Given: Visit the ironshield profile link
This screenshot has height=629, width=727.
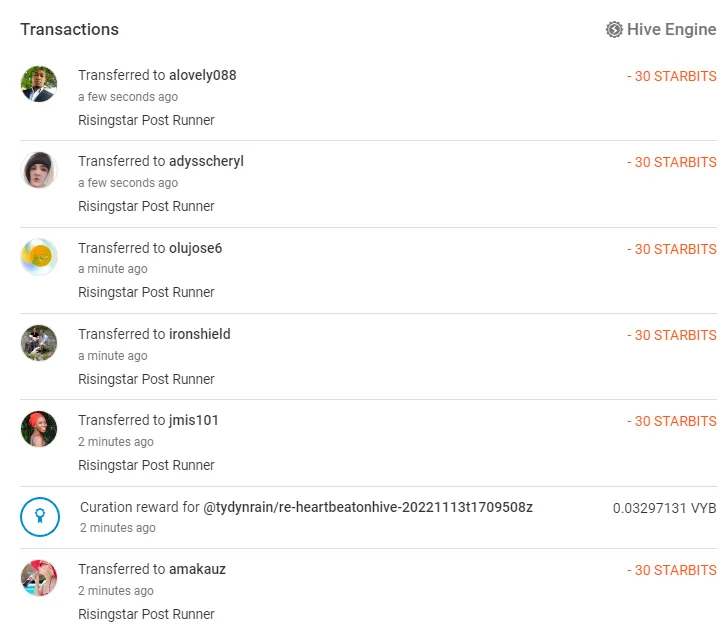Looking at the screenshot, I should tap(200, 334).
